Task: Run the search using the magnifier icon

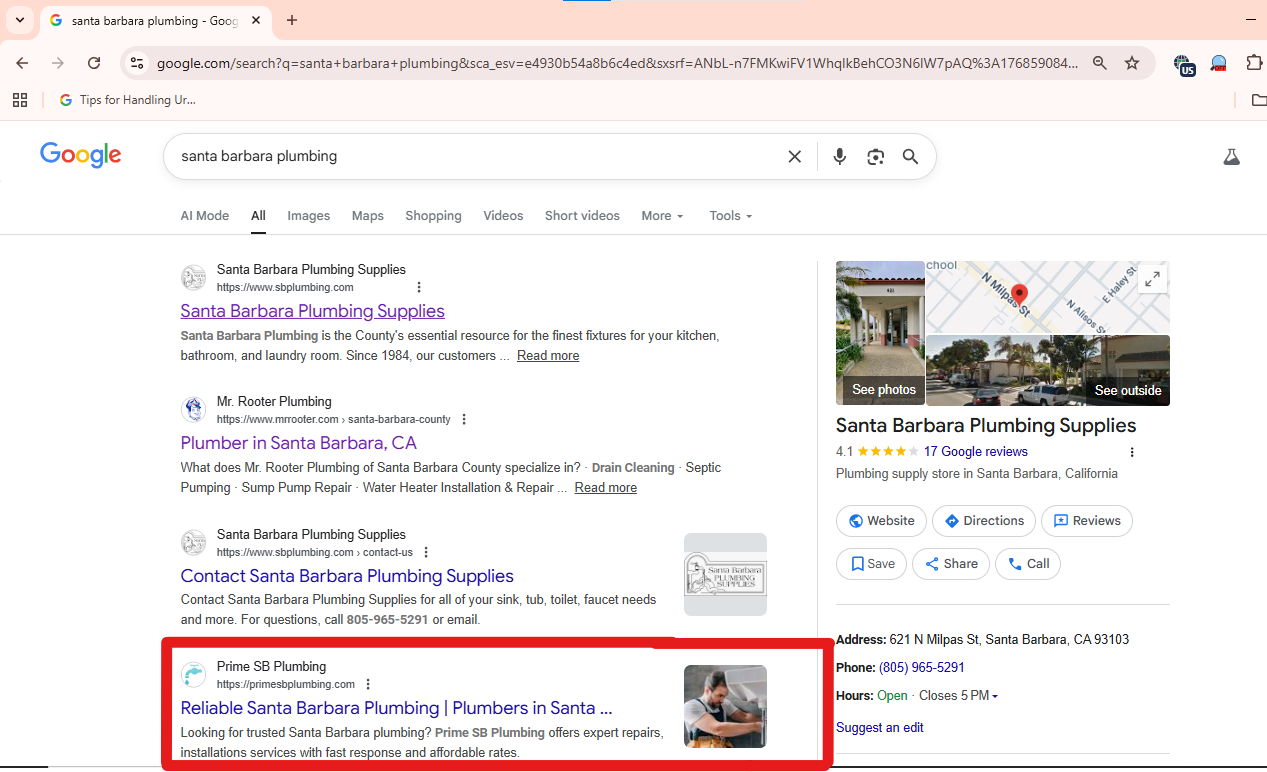Action: tap(910, 156)
